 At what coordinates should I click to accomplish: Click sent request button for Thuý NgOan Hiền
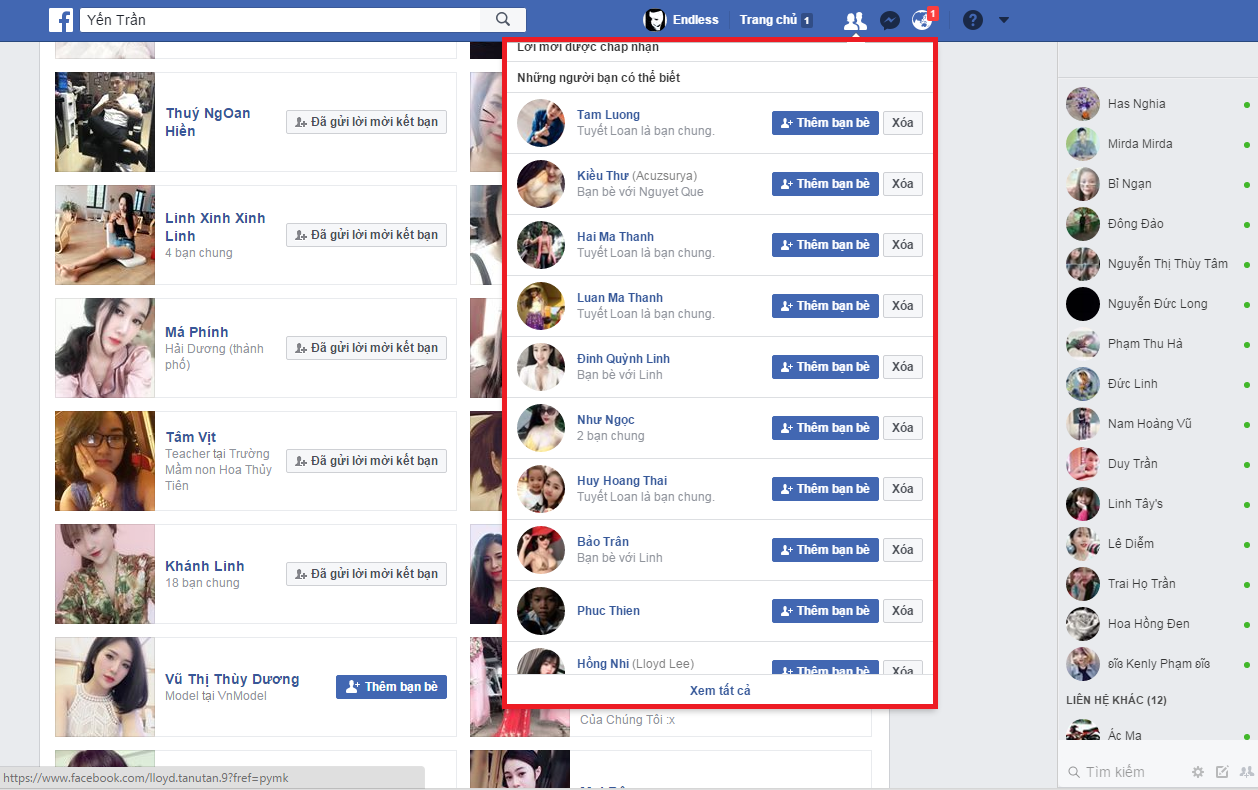click(366, 122)
